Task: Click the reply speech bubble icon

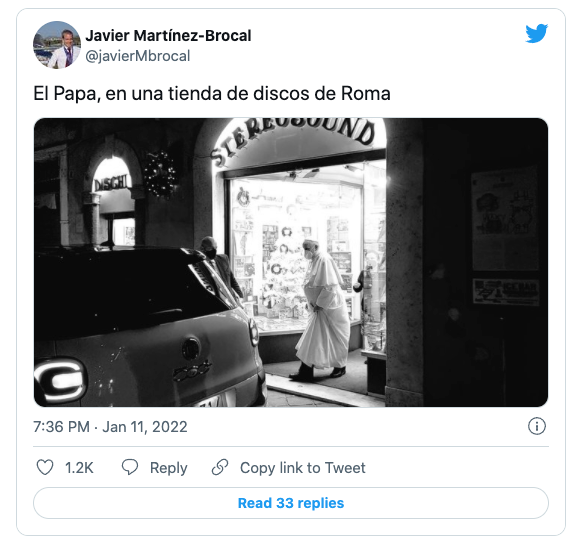Action: [130, 467]
